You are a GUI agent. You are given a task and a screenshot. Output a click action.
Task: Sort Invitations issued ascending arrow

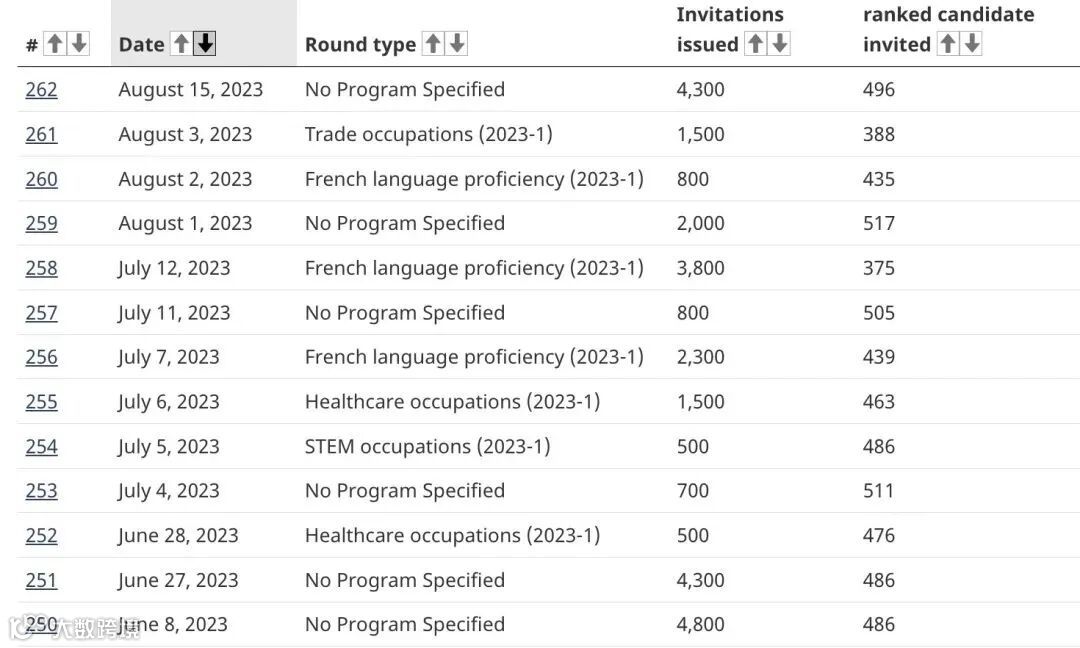(x=756, y=44)
